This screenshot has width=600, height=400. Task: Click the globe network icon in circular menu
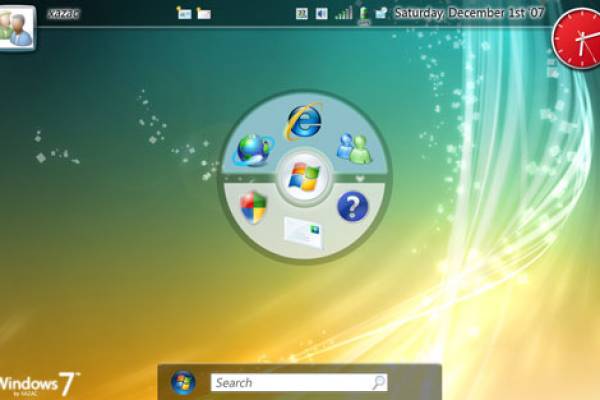point(254,150)
